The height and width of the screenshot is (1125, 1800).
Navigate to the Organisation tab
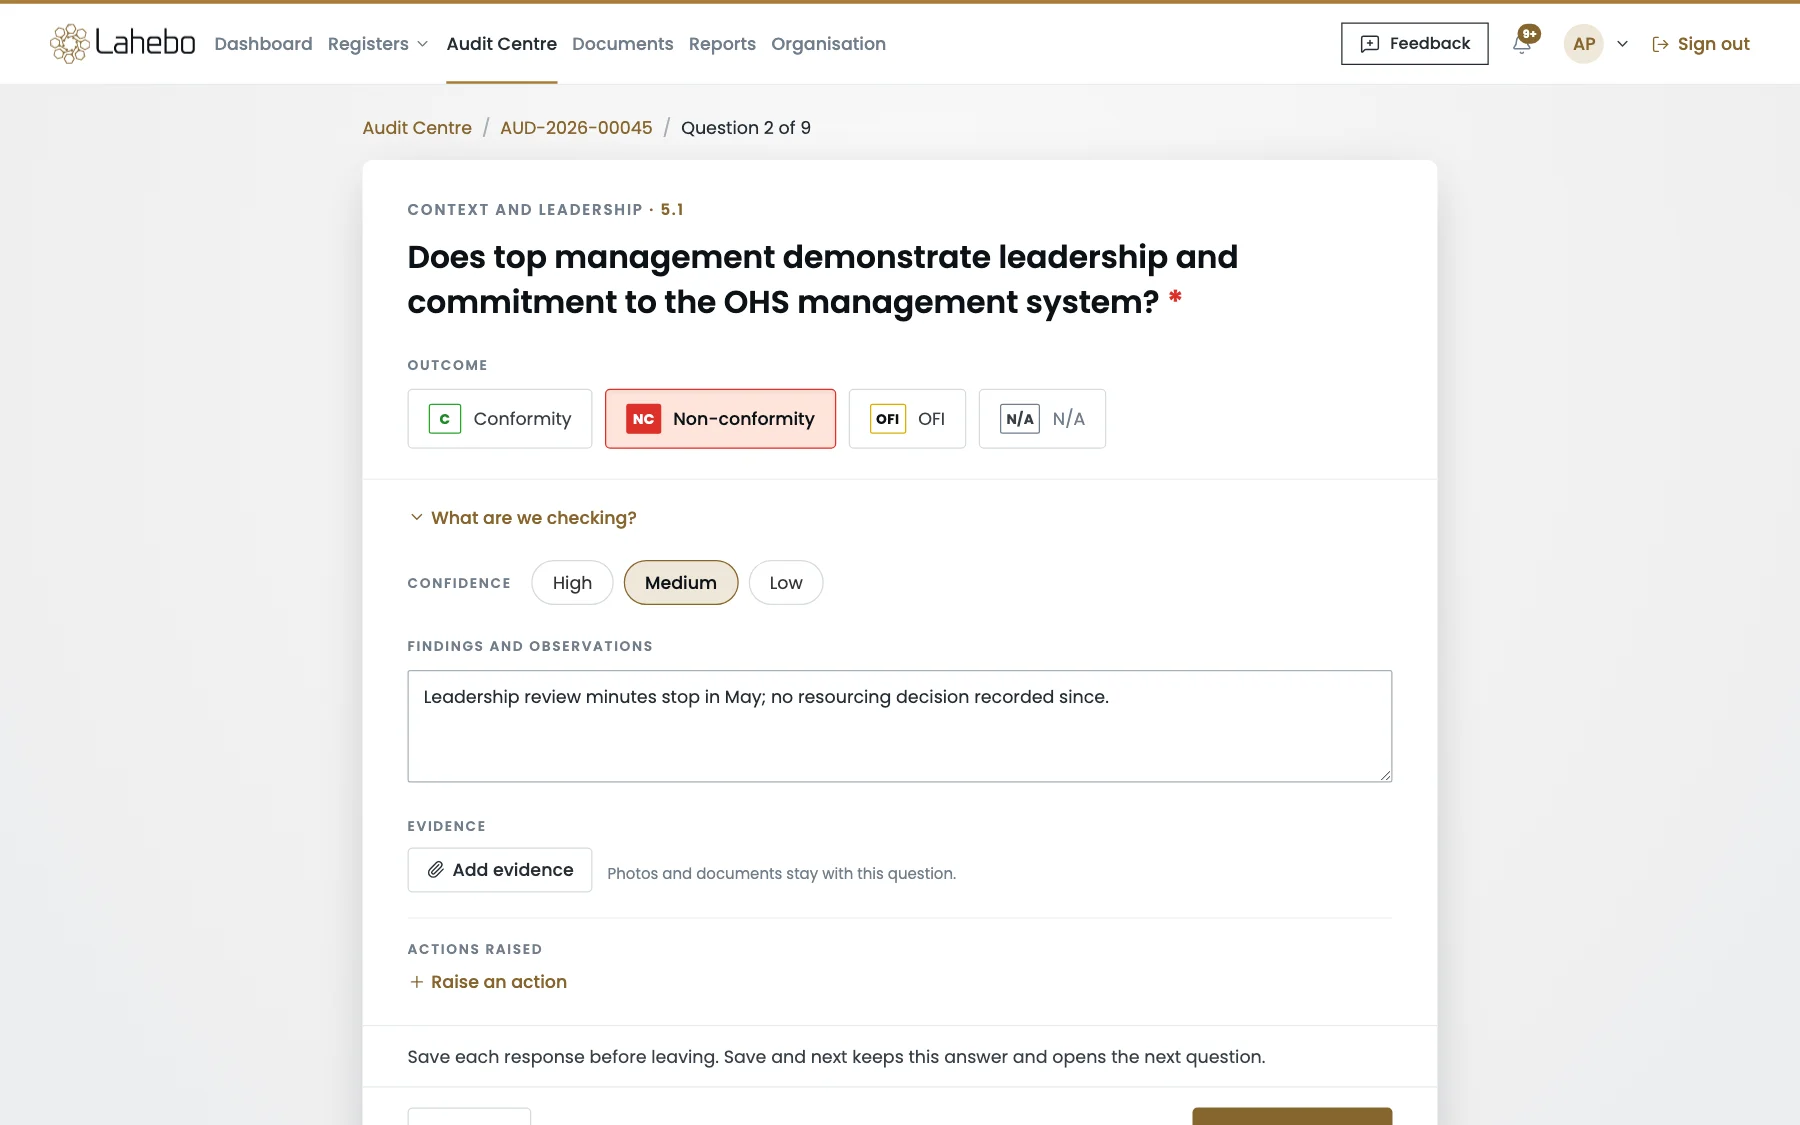828,44
